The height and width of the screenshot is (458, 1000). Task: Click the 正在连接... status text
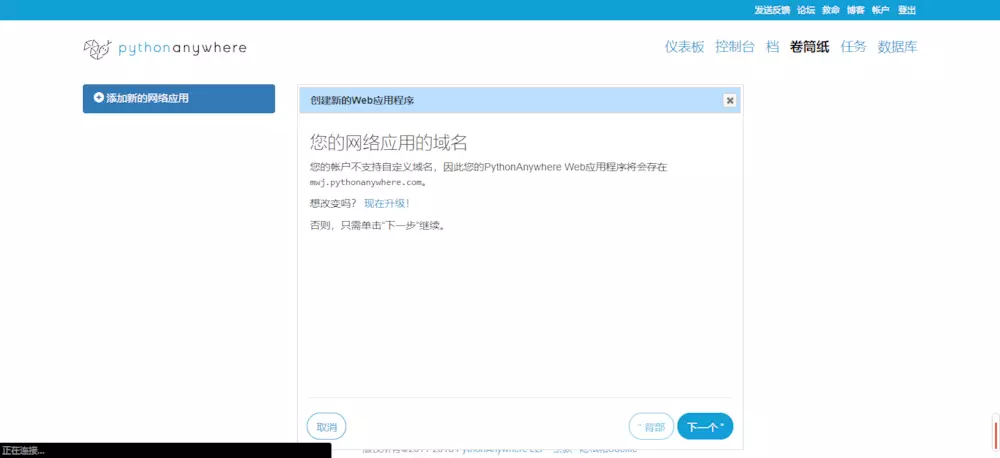[x=24, y=451]
